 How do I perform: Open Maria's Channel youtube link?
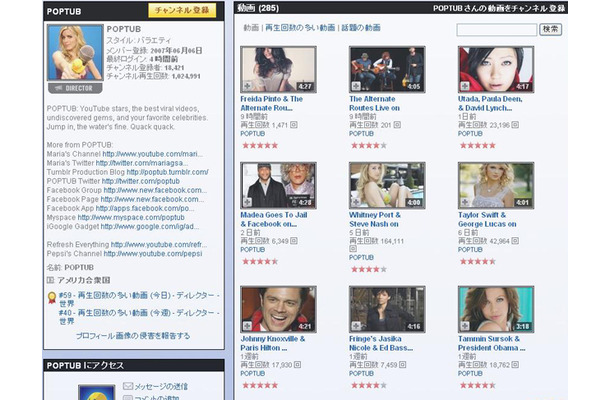(152, 154)
